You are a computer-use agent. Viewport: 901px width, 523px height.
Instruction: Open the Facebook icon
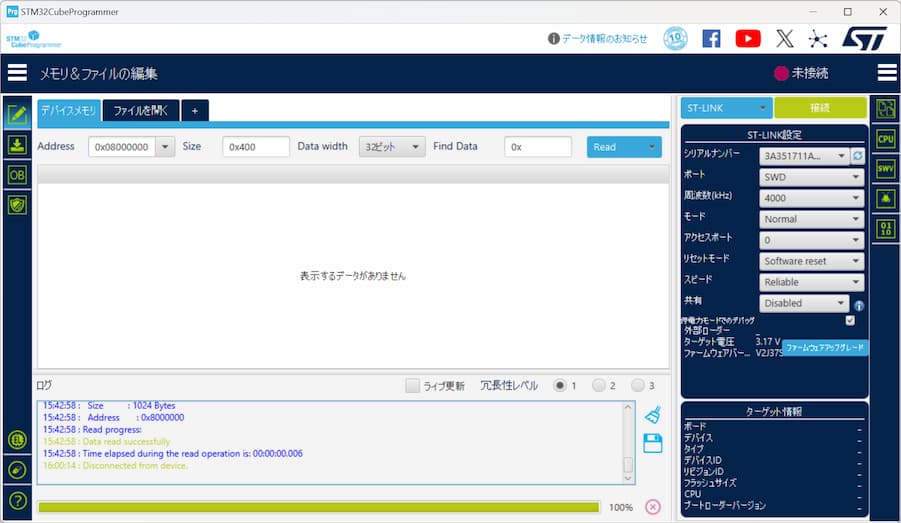pyautogui.click(x=711, y=39)
